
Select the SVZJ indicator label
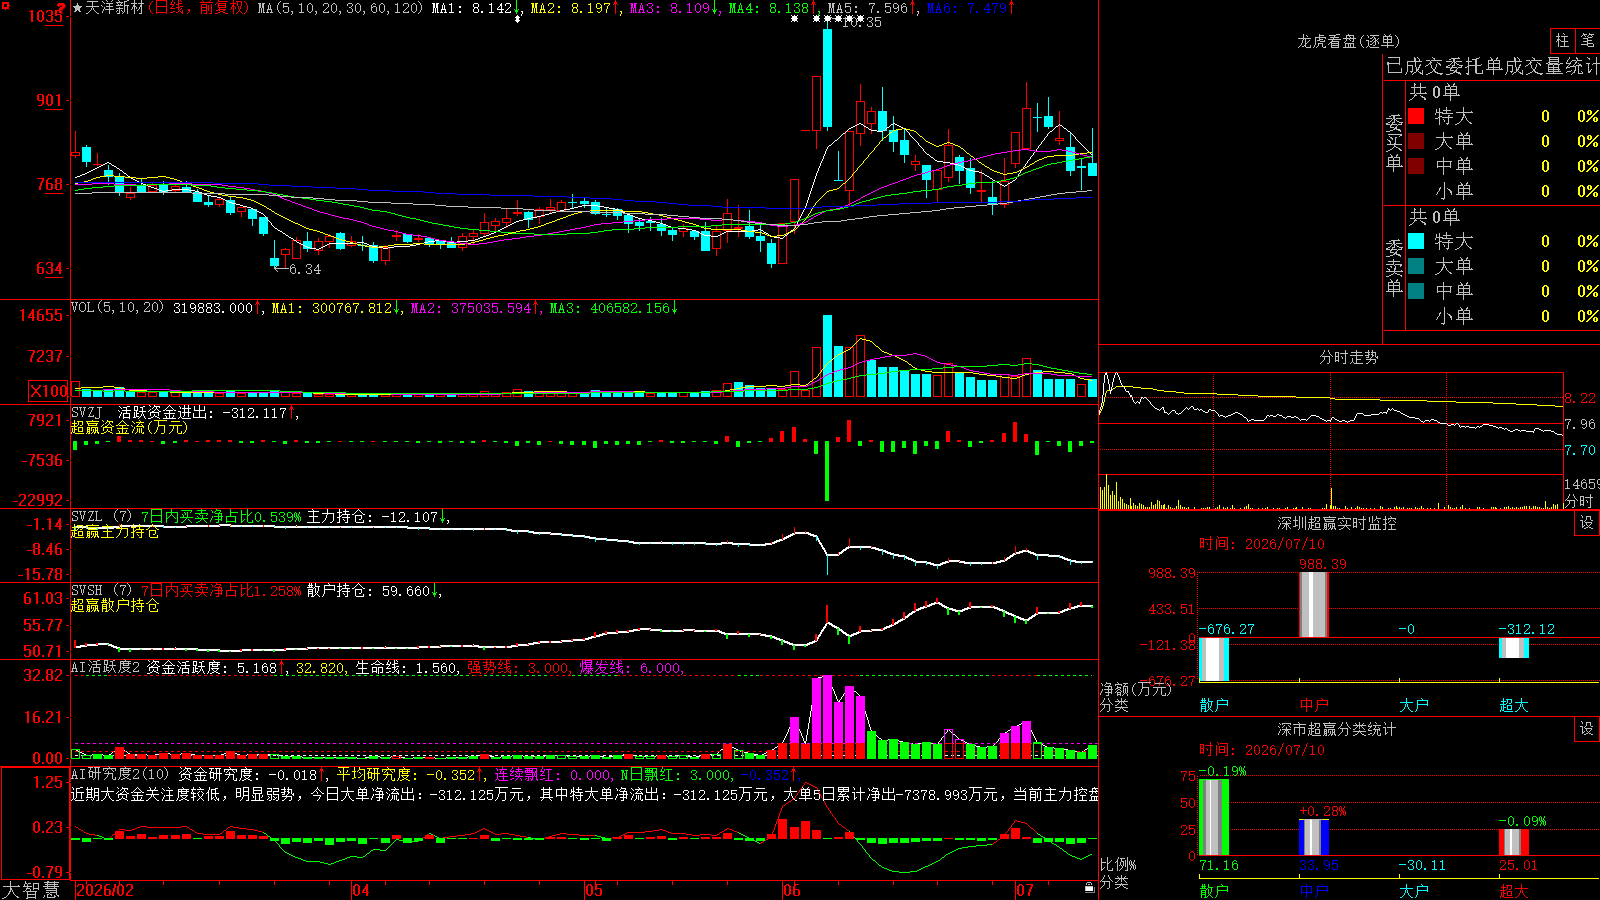[87, 412]
